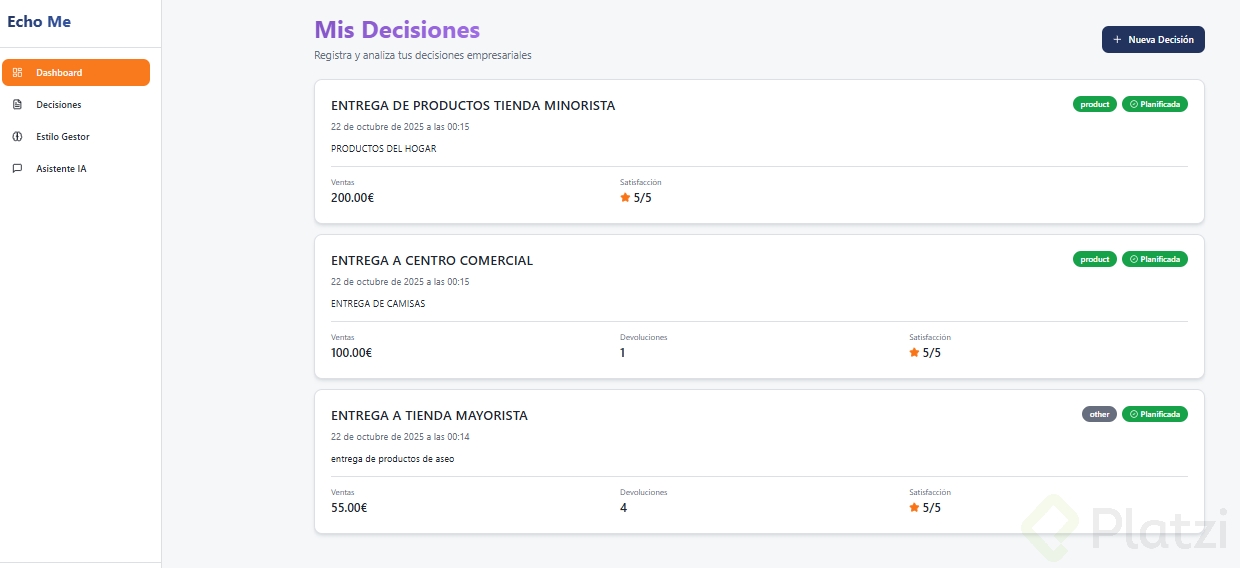Click the Dashboard grid icon in sidebar
Viewport: 1240px width, 568px height.
coord(17,73)
